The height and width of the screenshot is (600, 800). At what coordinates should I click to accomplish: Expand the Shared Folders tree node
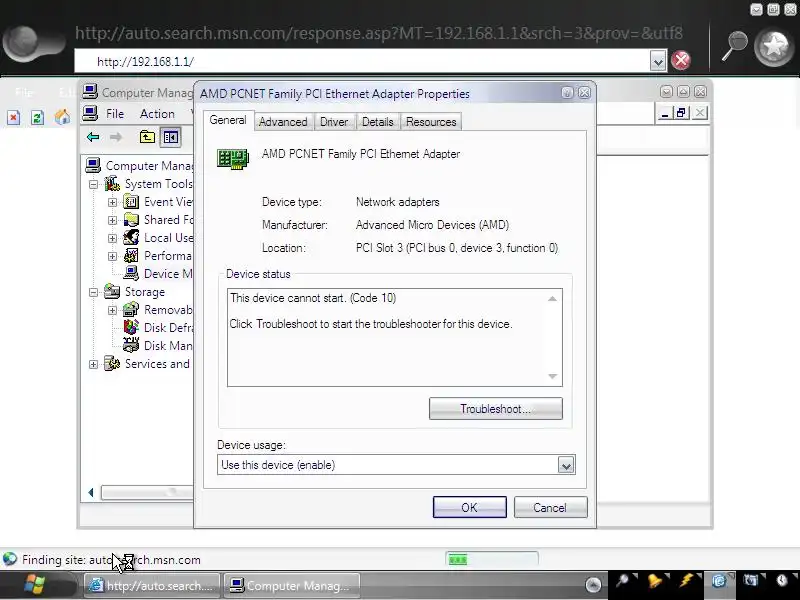click(x=112, y=220)
